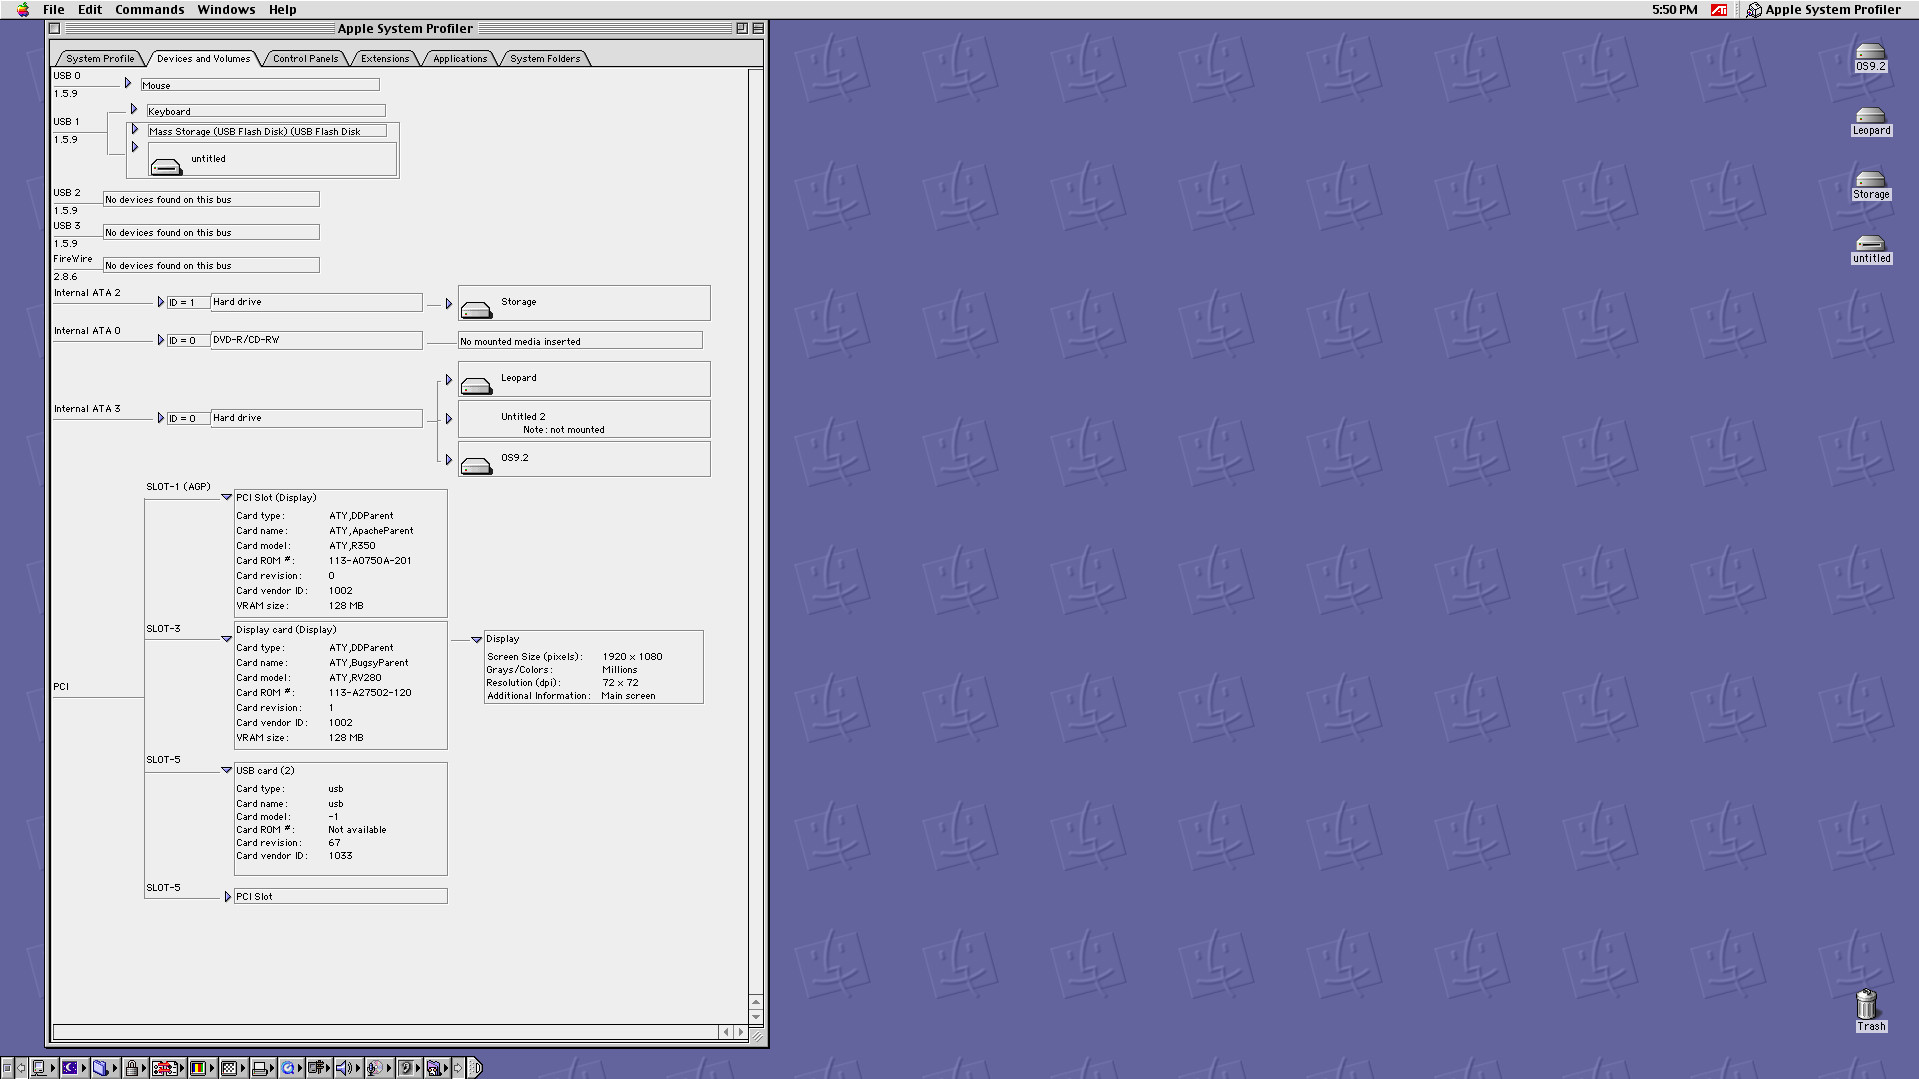Click the speaker volume Control Strip icon
1919x1079 pixels.
click(343, 1068)
